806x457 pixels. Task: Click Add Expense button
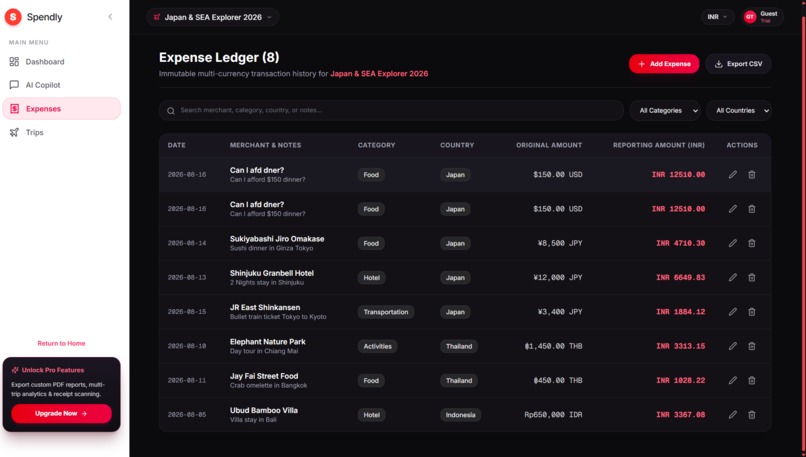click(664, 64)
